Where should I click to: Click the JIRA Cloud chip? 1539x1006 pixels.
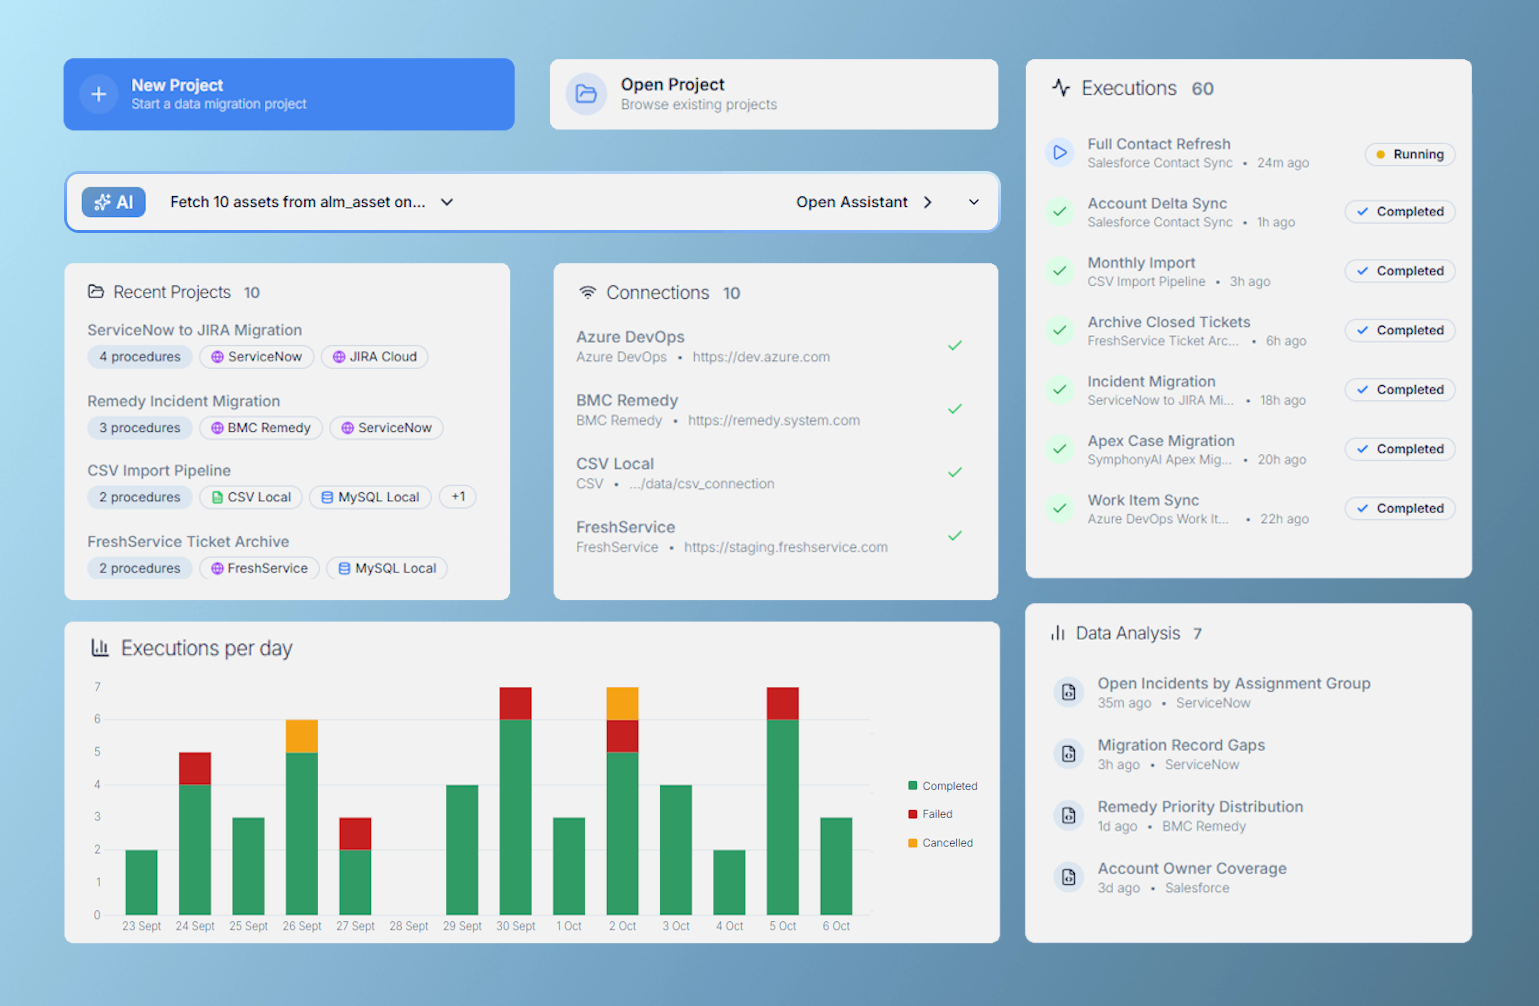374,357
